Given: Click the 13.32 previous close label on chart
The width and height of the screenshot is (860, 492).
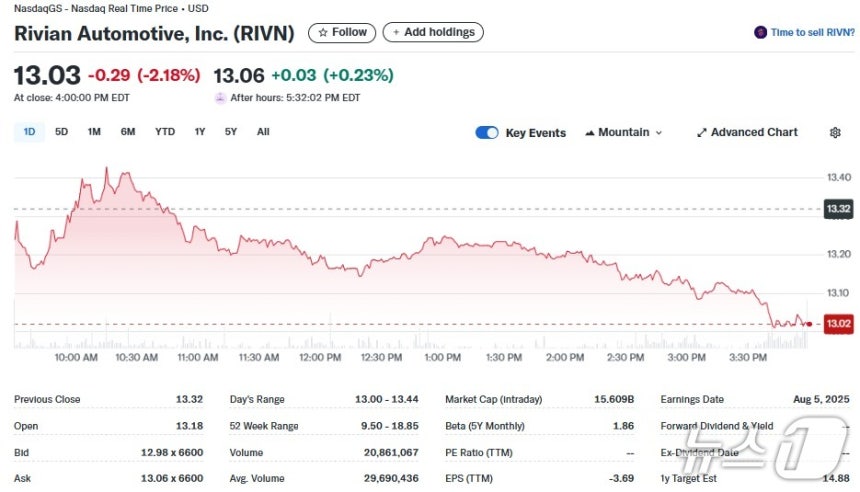Looking at the screenshot, I should pyautogui.click(x=838, y=209).
